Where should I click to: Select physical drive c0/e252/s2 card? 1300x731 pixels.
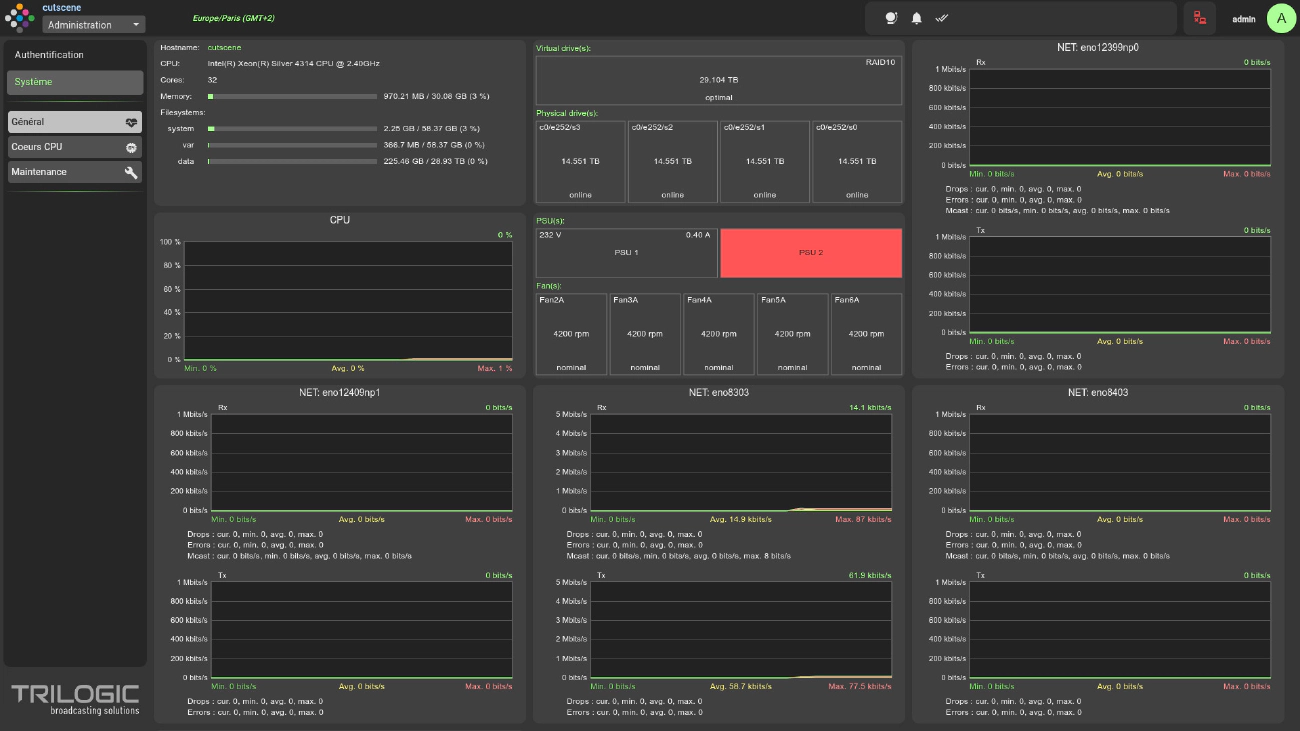[673, 161]
